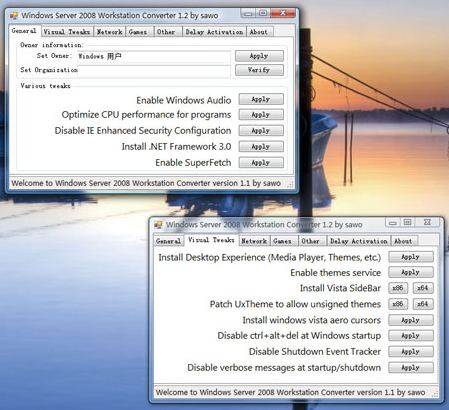The image size is (449, 410).
Task: Apply Enable themes service
Action: point(411,272)
